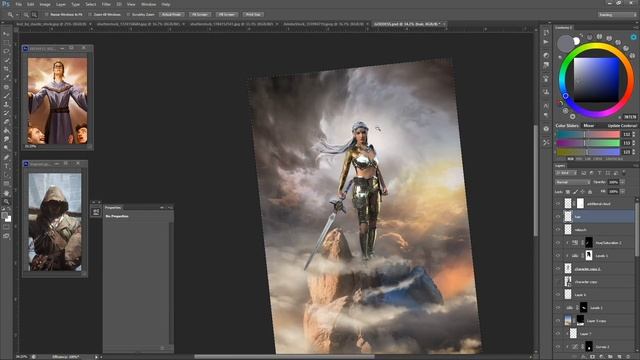Select the Smudge tool
The image size is (640, 360).
(6, 140)
